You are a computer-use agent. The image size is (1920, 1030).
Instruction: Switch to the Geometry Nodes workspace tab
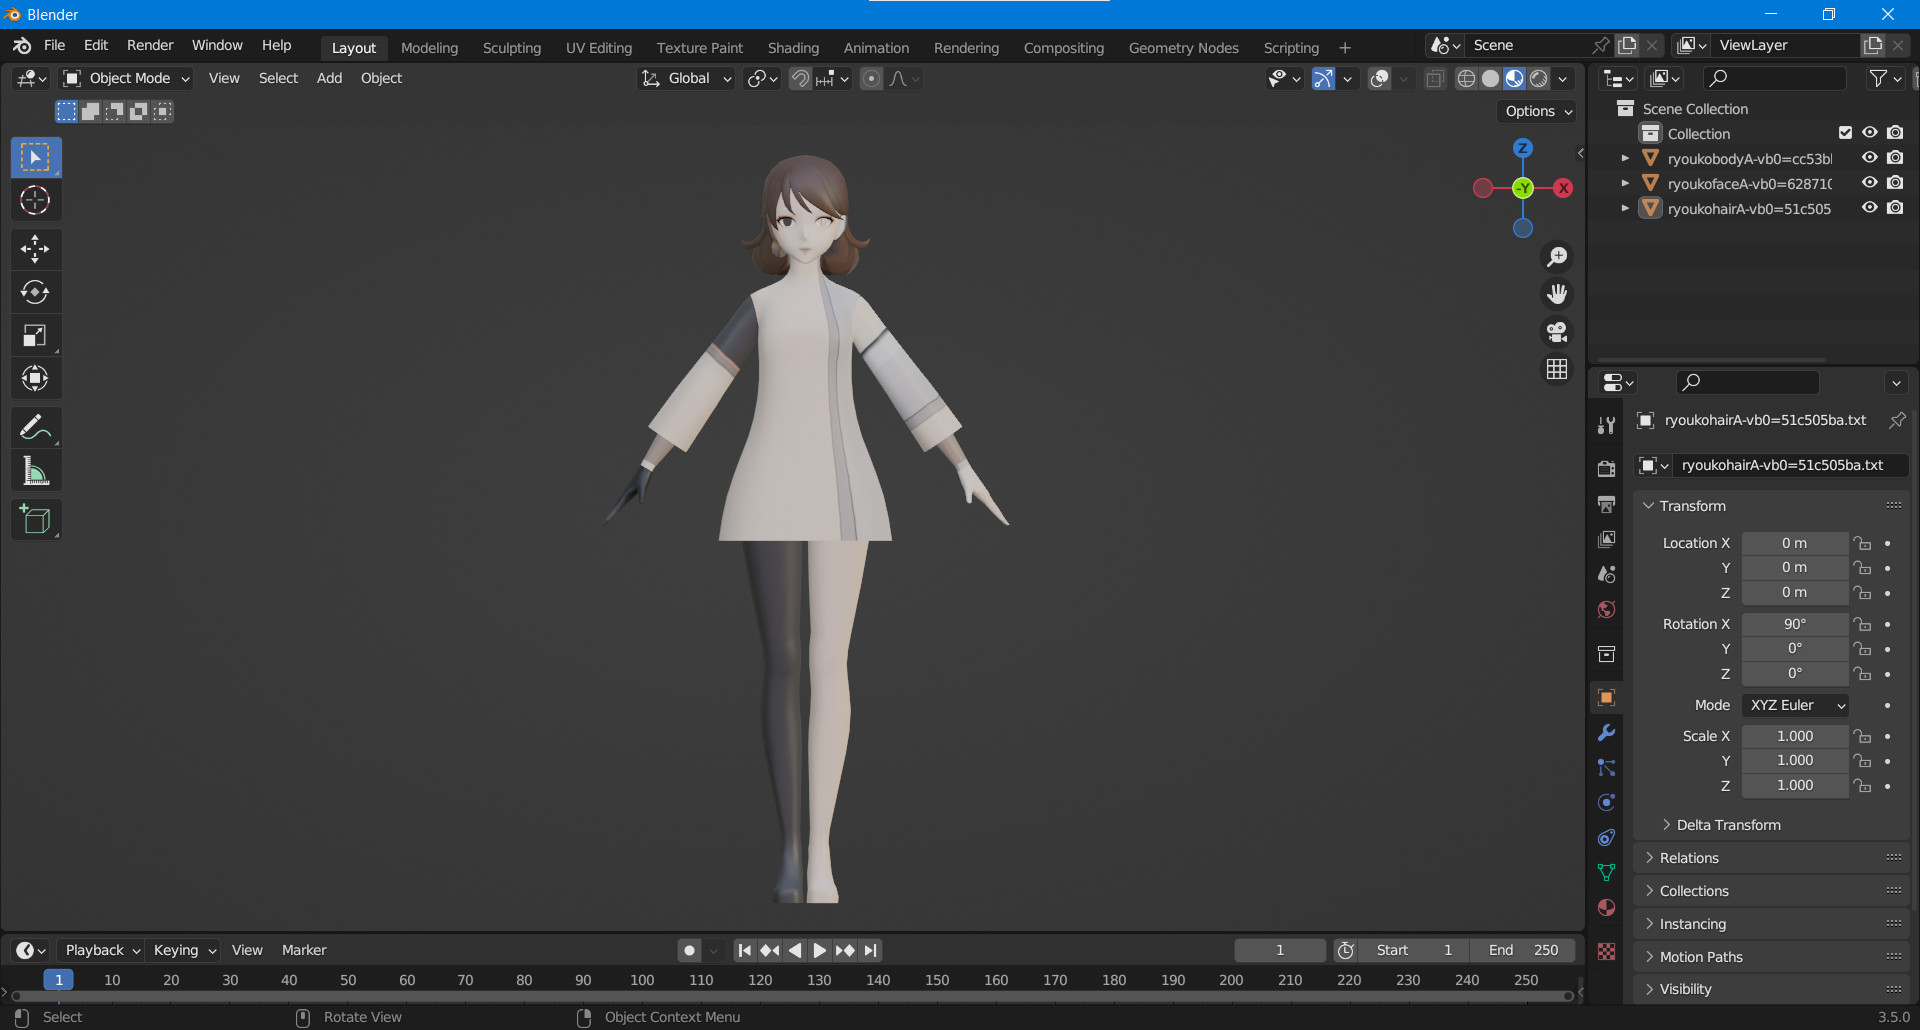(x=1183, y=48)
